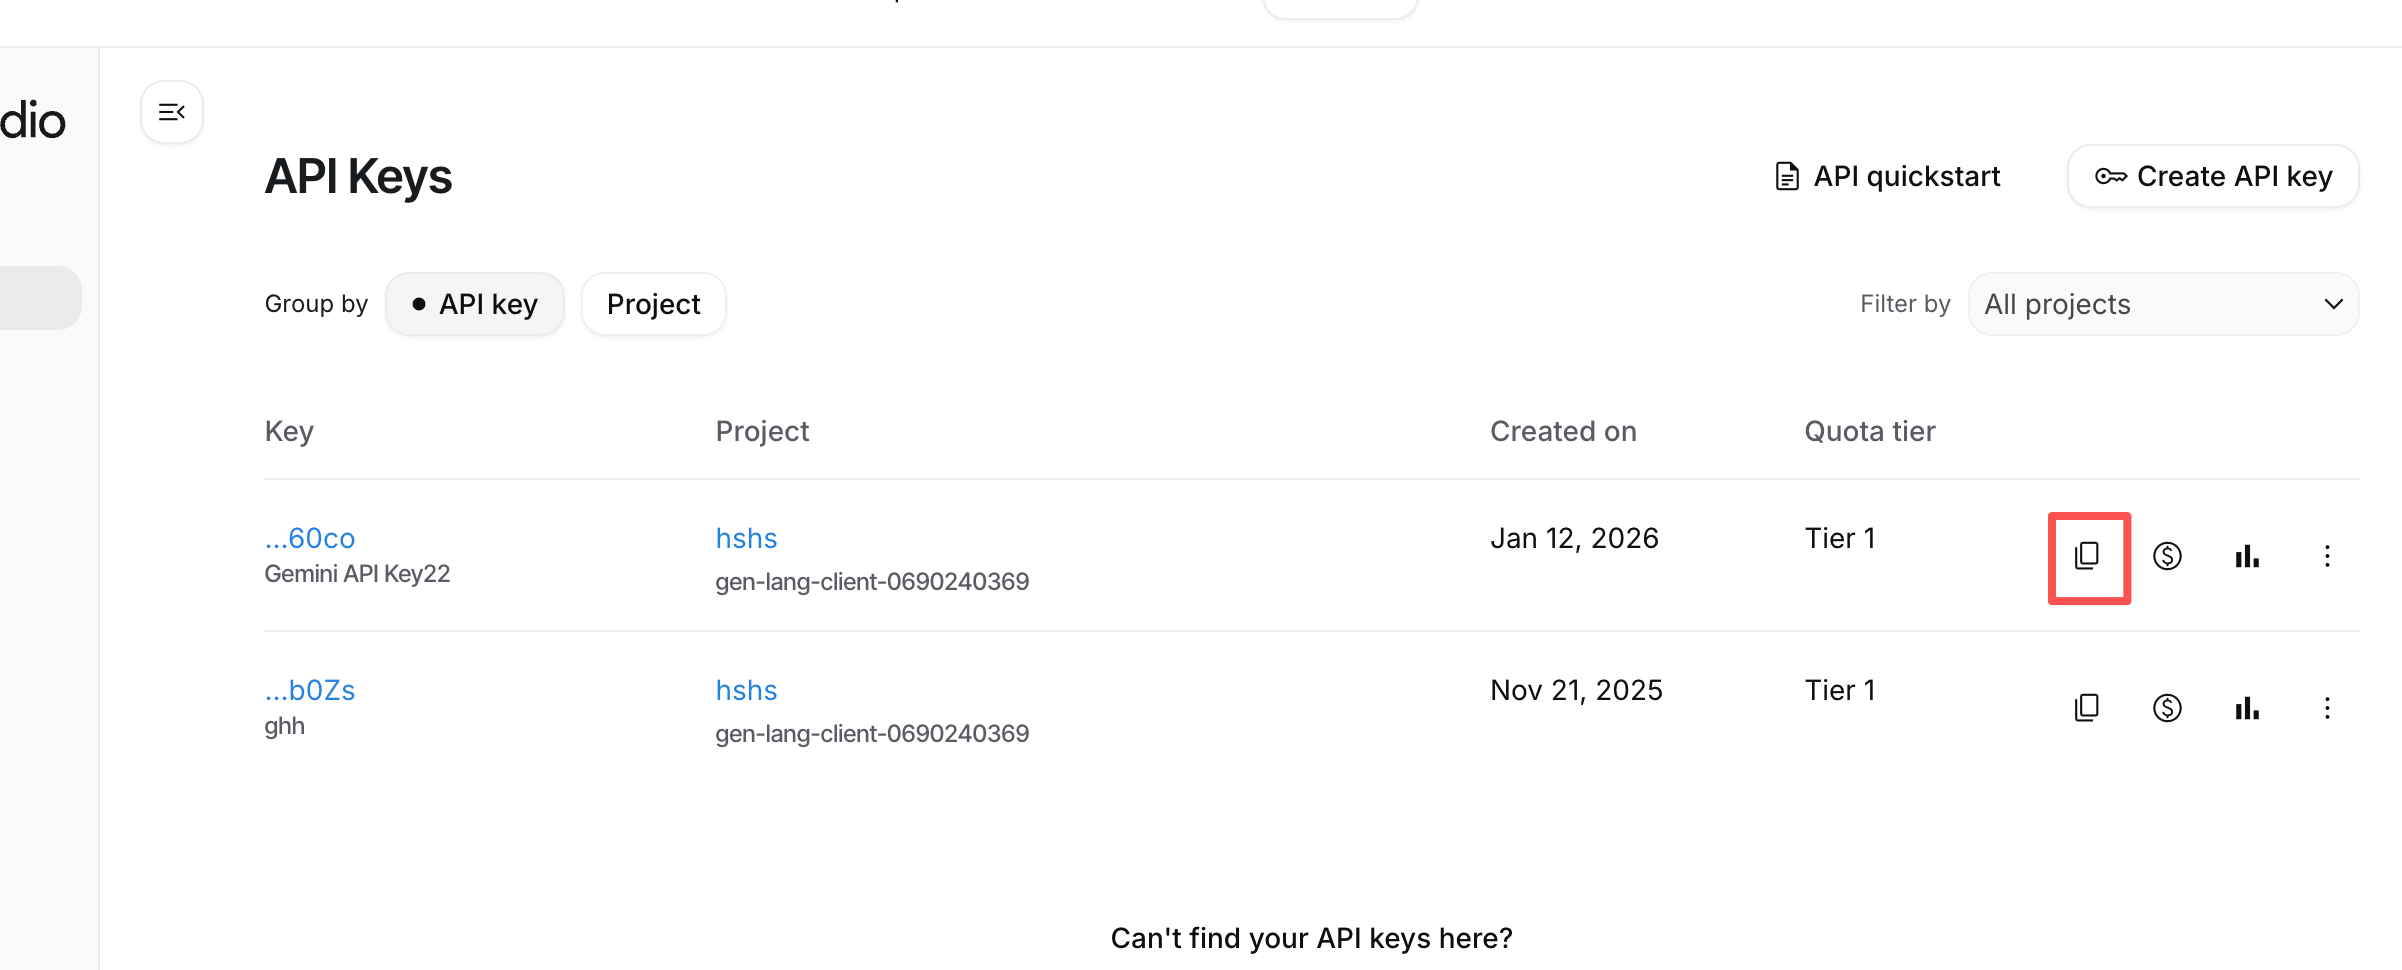The width and height of the screenshot is (2402, 970).
Task: Open the ...60co key details
Action: [x=310, y=538]
